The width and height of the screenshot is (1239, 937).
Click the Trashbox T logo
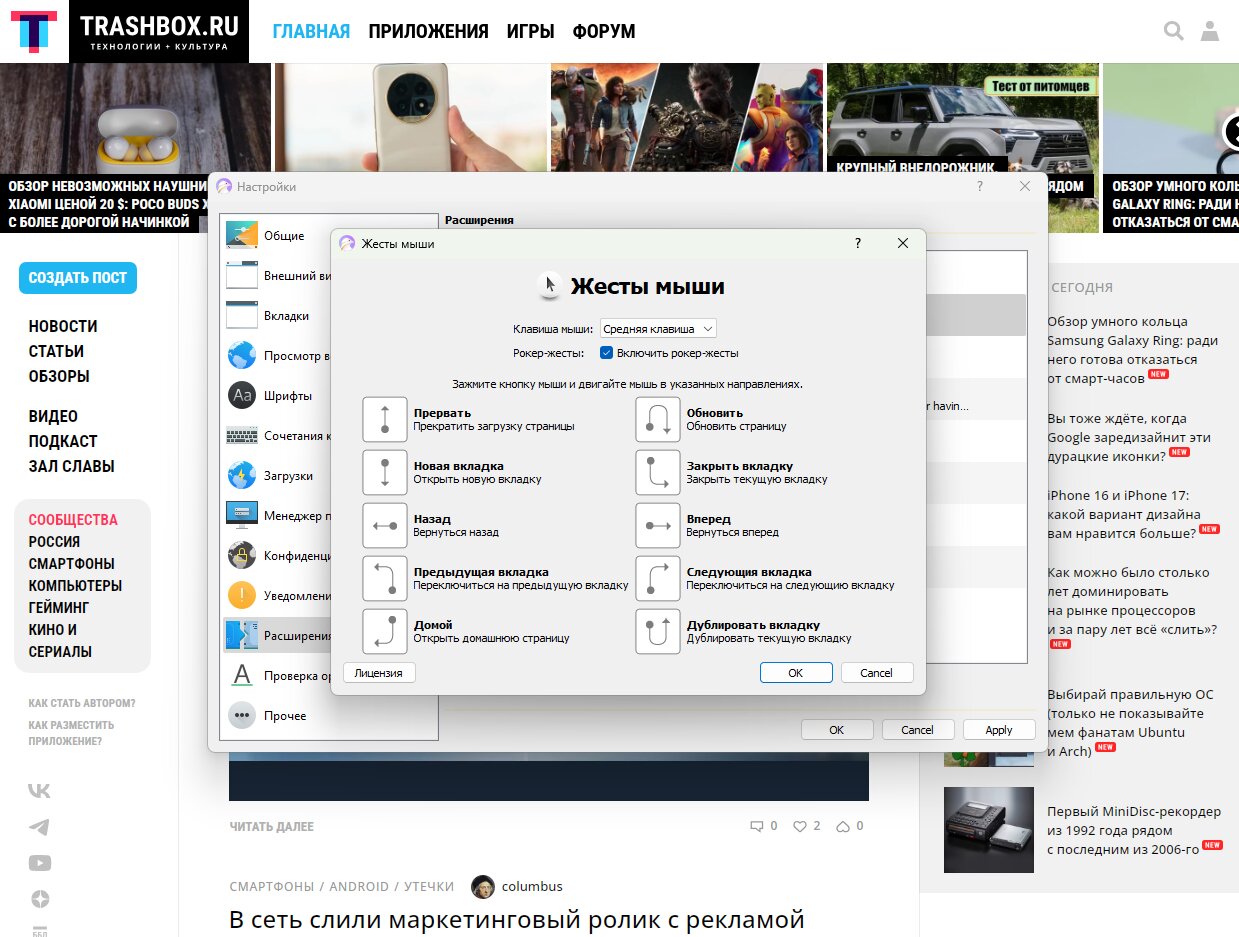34,31
